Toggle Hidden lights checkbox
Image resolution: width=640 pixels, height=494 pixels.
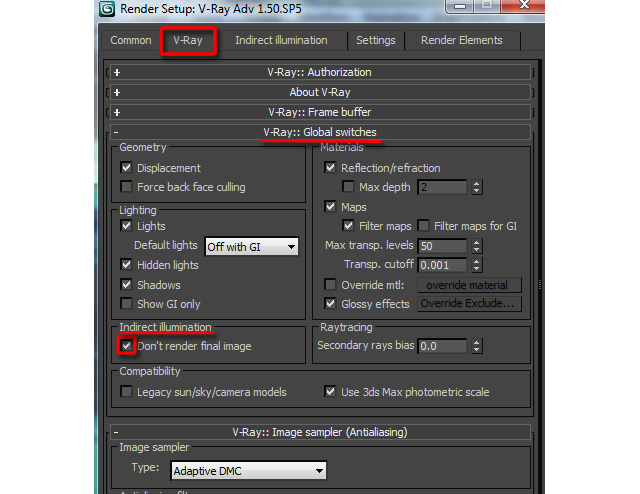127,265
